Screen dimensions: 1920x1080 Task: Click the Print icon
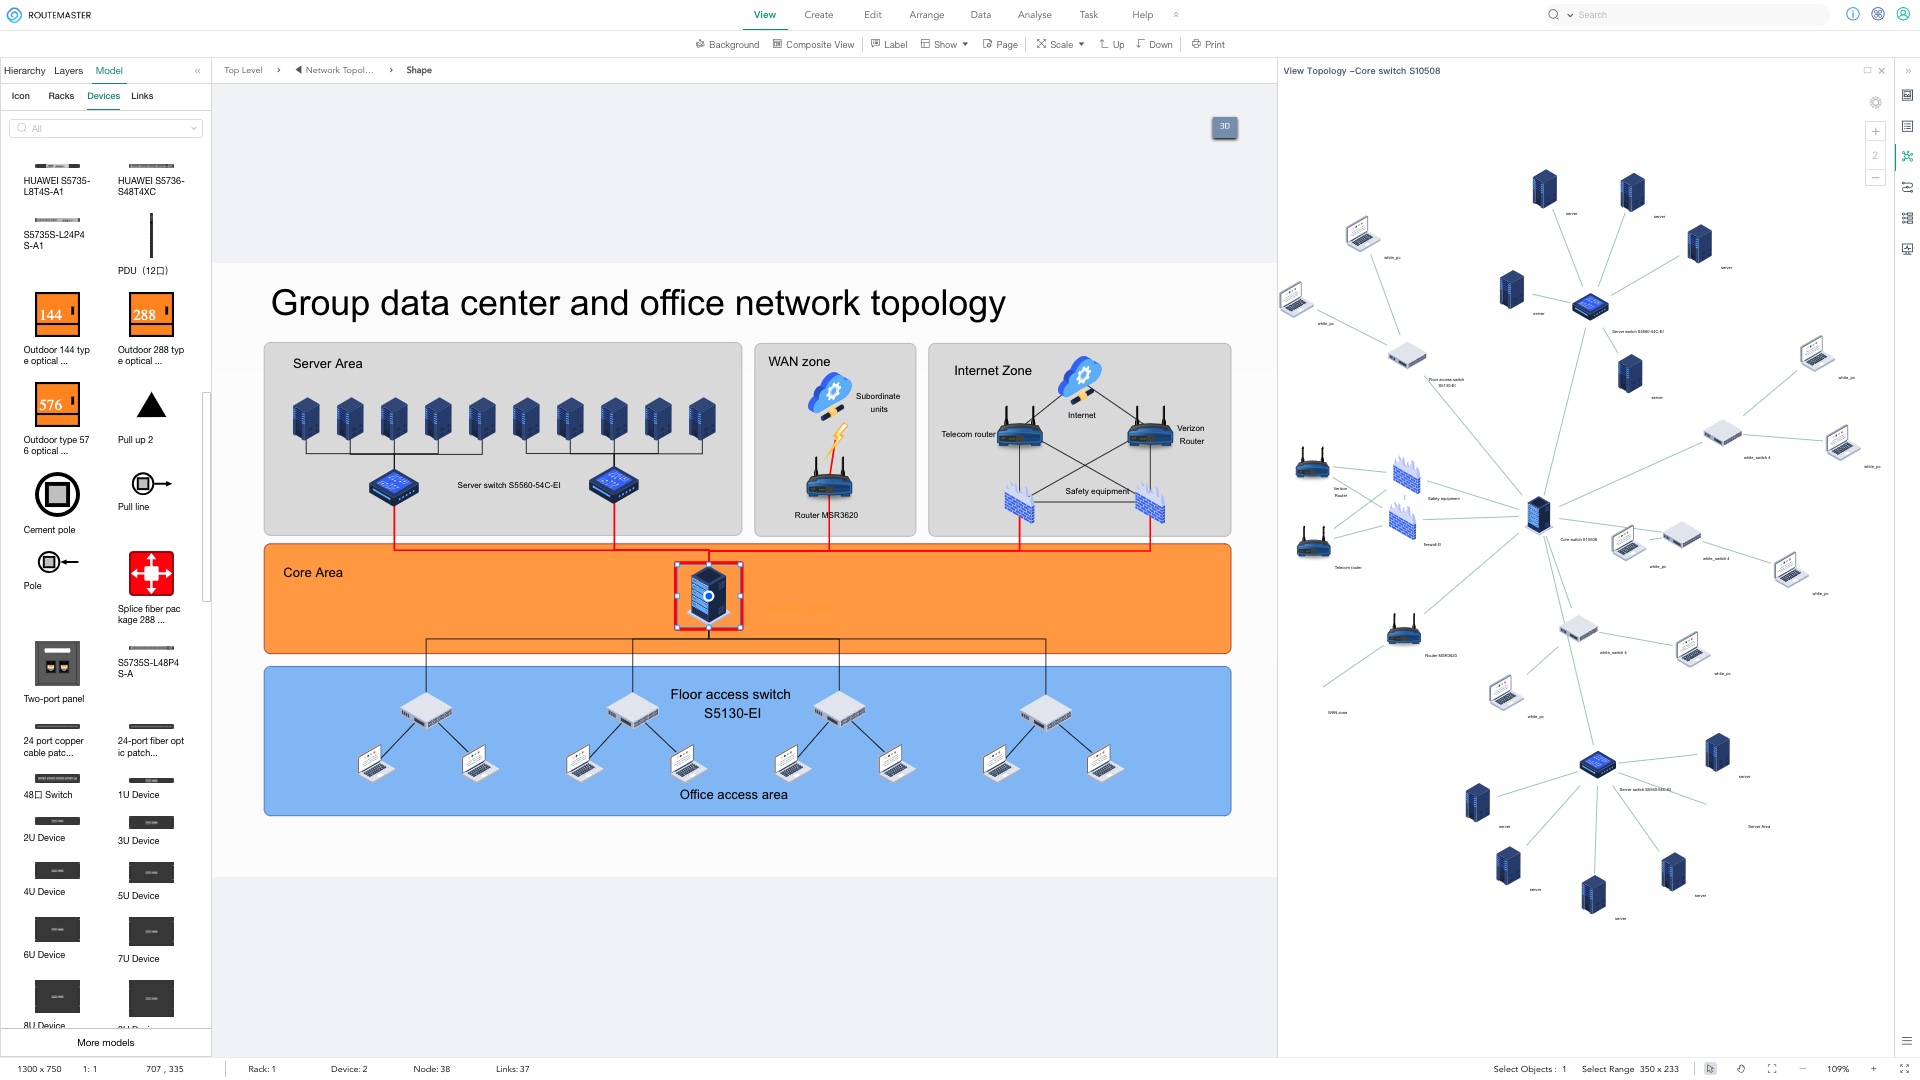point(1207,44)
